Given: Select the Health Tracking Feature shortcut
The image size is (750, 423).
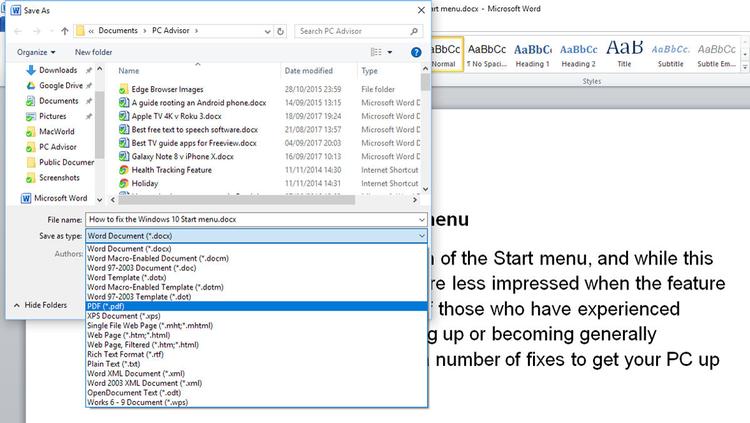Looking at the screenshot, I should point(172,170).
